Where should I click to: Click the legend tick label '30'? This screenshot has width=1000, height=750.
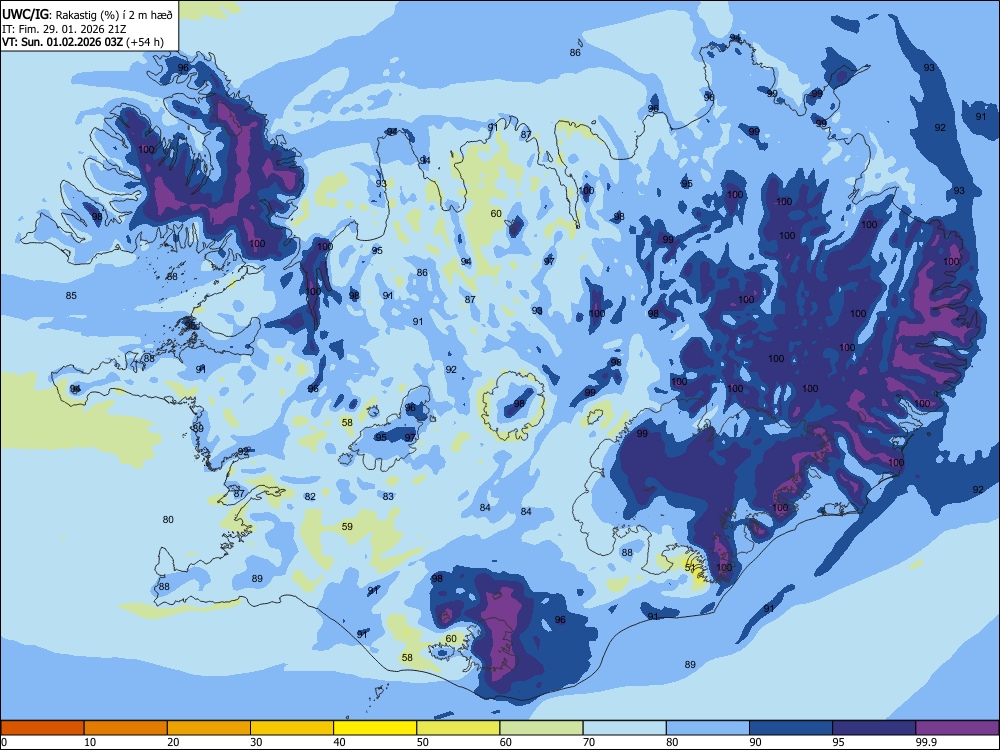pyautogui.click(x=256, y=742)
